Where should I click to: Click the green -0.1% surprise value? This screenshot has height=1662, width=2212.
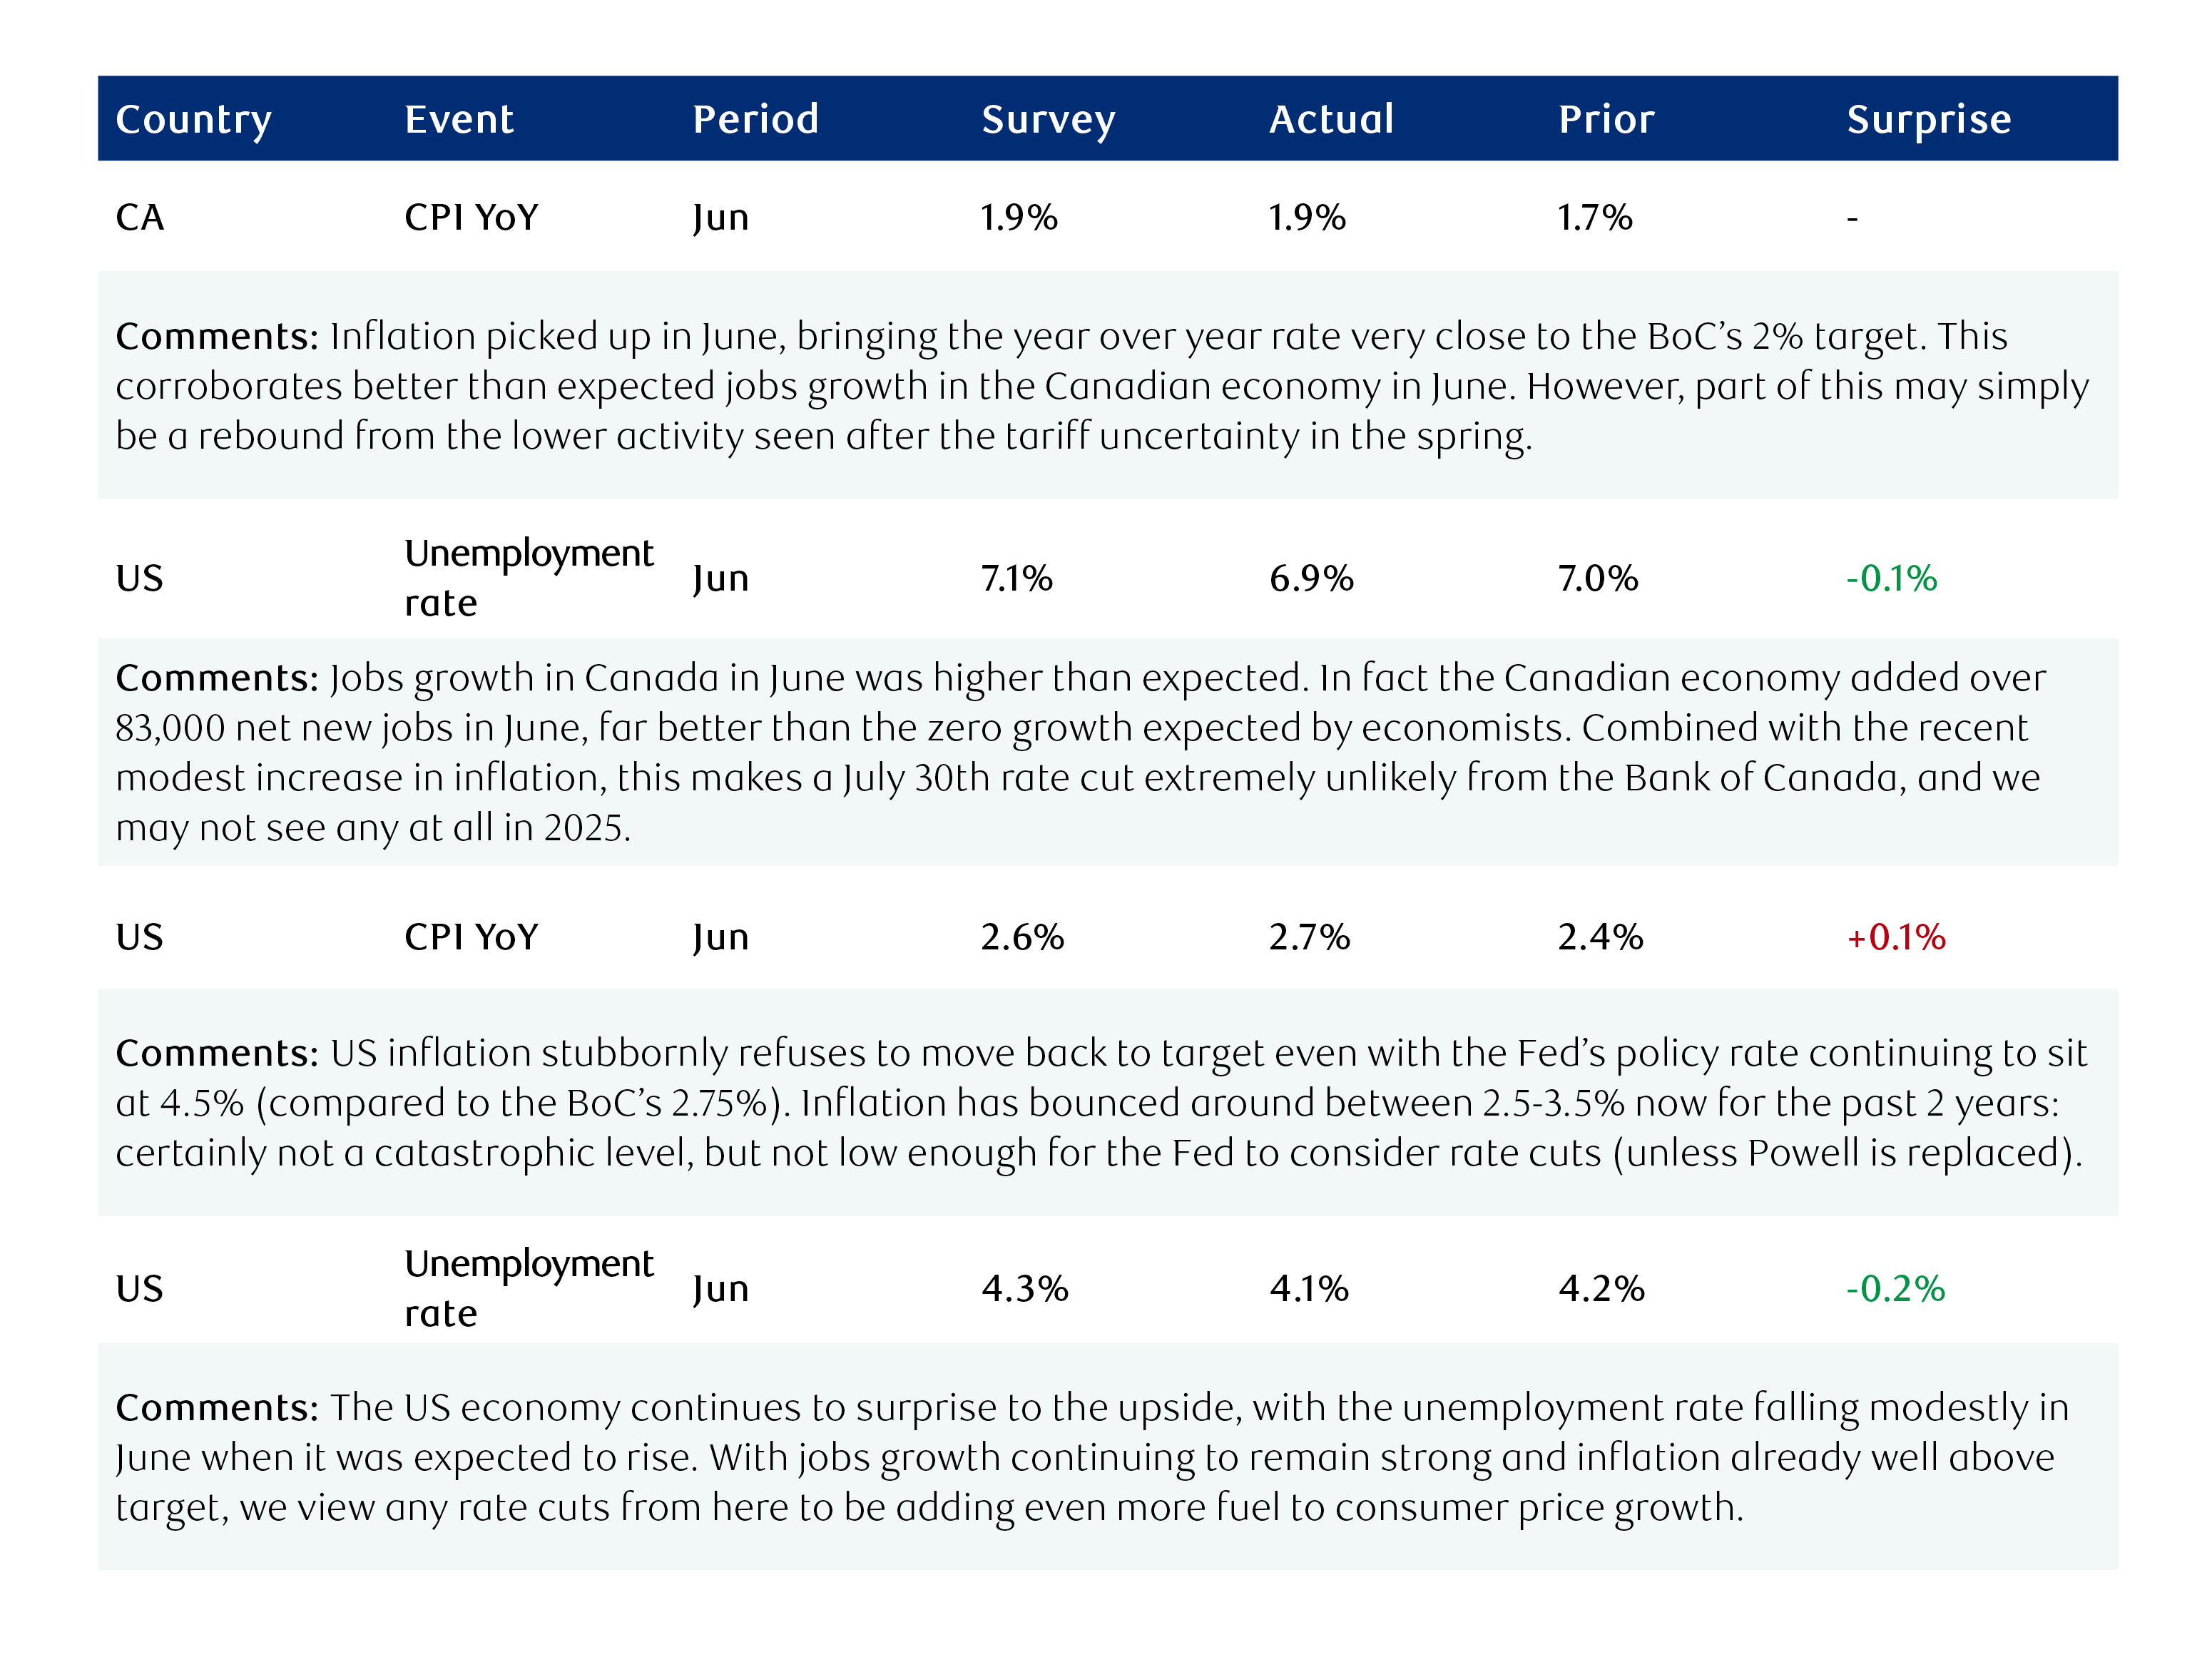tap(1891, 579)
